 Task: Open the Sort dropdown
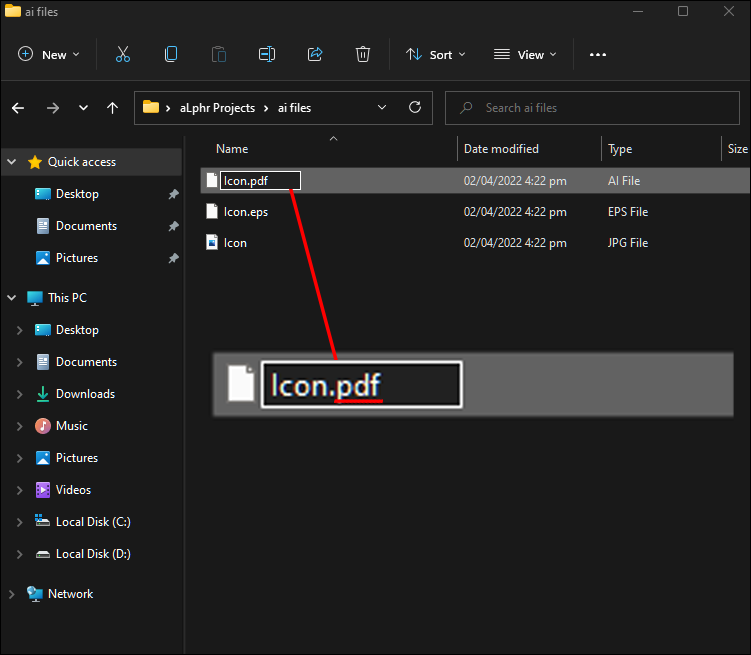(435, 55)
